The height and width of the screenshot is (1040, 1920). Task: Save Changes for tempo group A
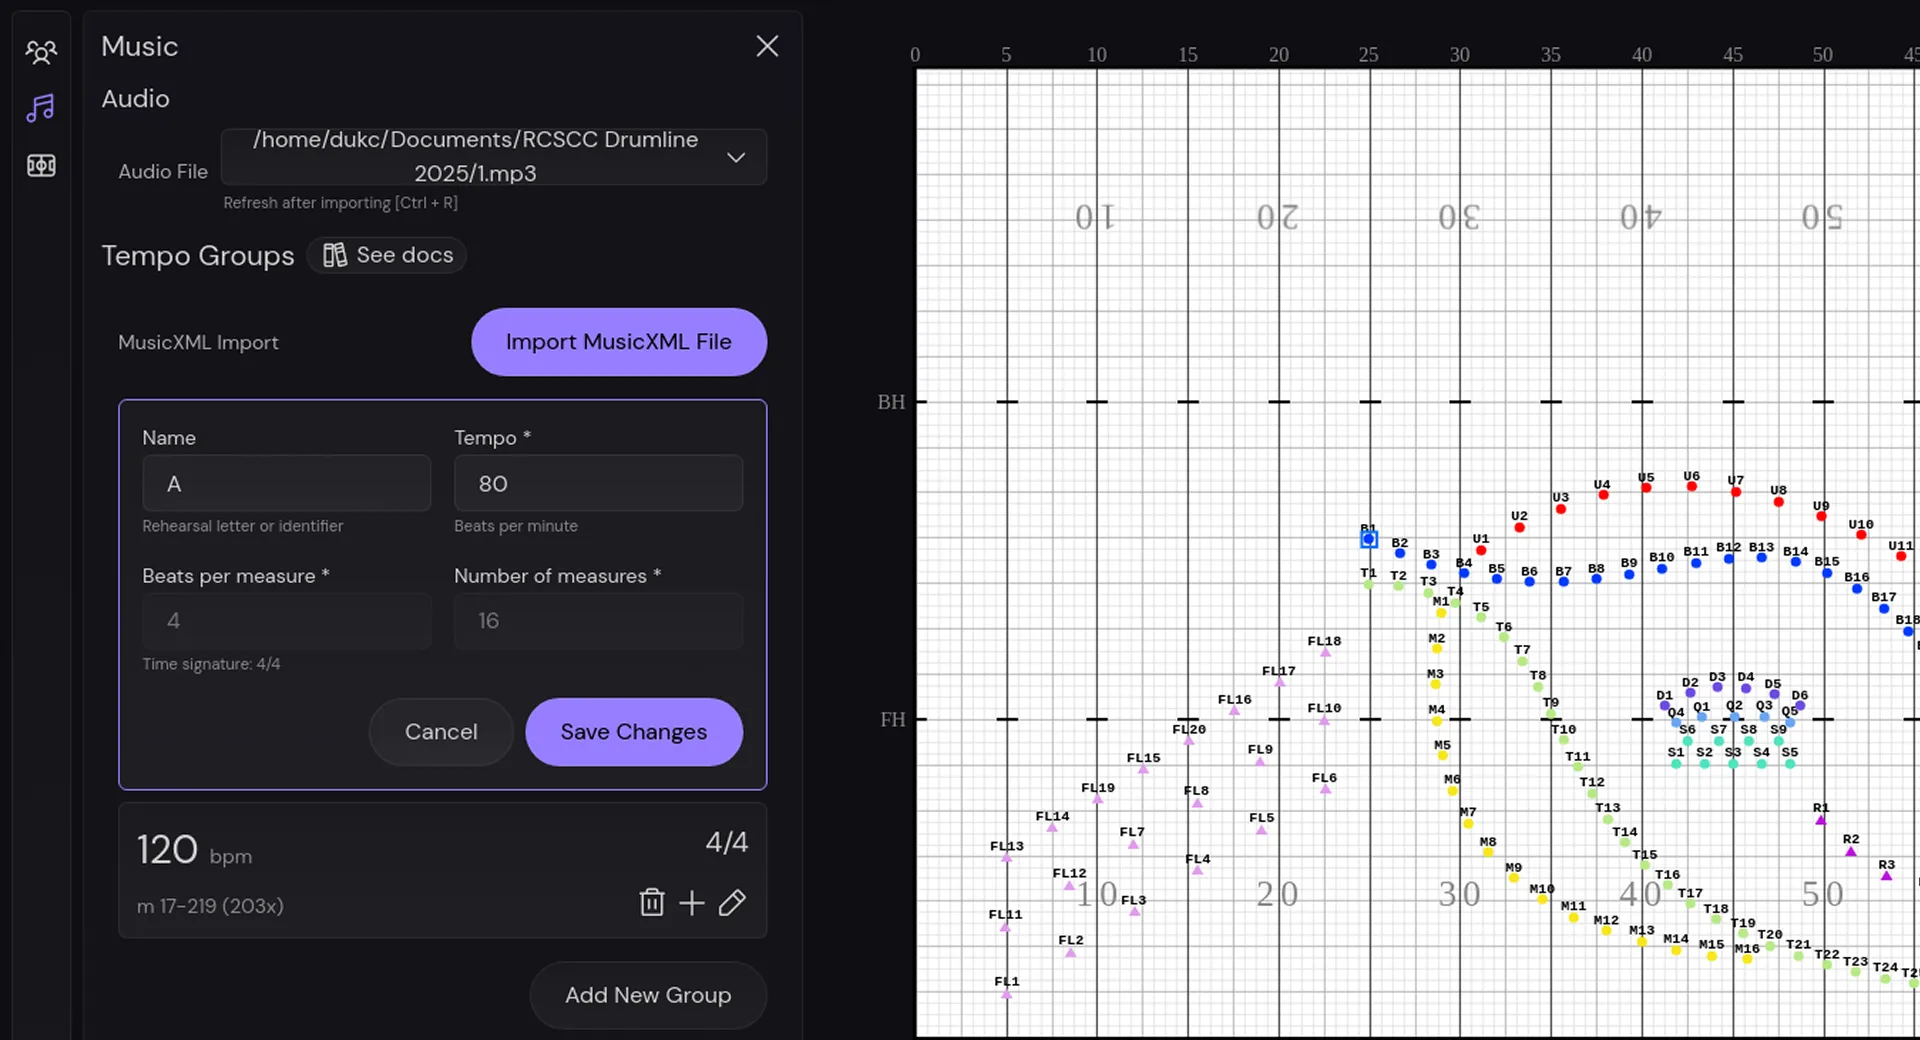pos(633,731)
